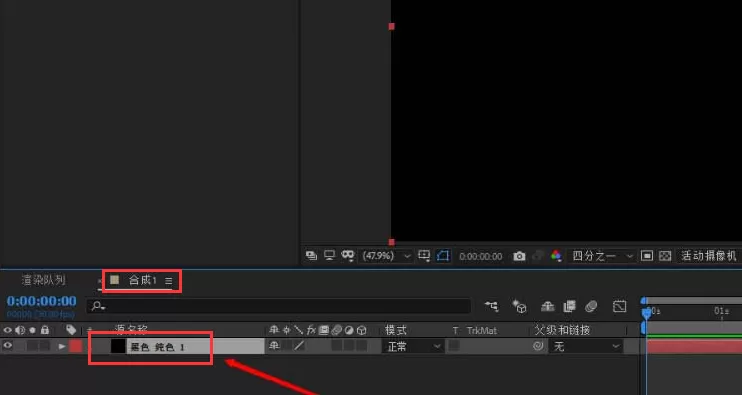Viewport: 742px width, 395px height.
Task: Click work area start handle
Action: point(644,328)
